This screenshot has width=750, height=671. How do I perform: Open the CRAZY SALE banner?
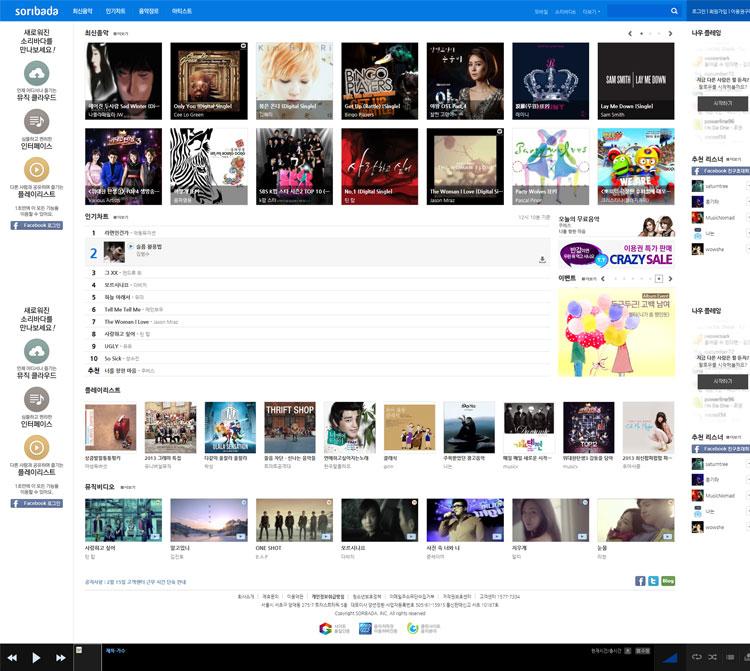(617, 254)
